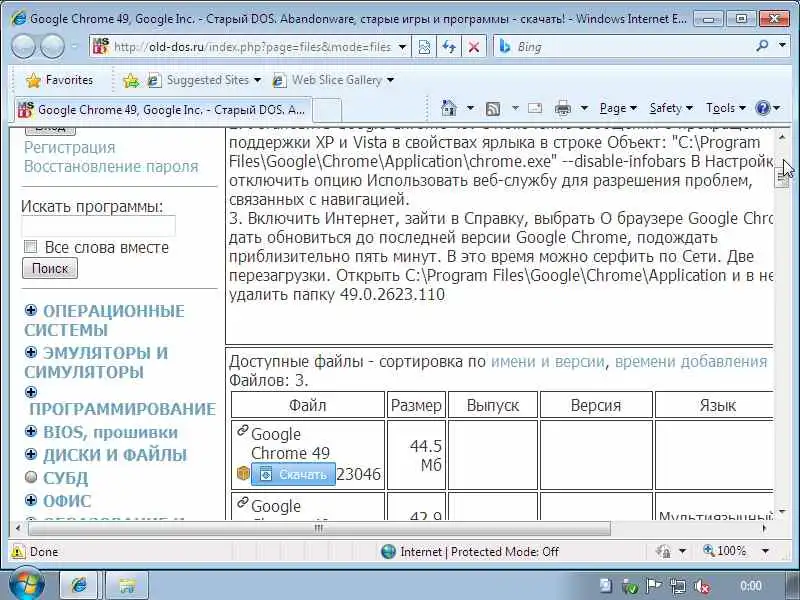Click the blue Help question icon
Screen dimensions: 800x600
point(763,108)
